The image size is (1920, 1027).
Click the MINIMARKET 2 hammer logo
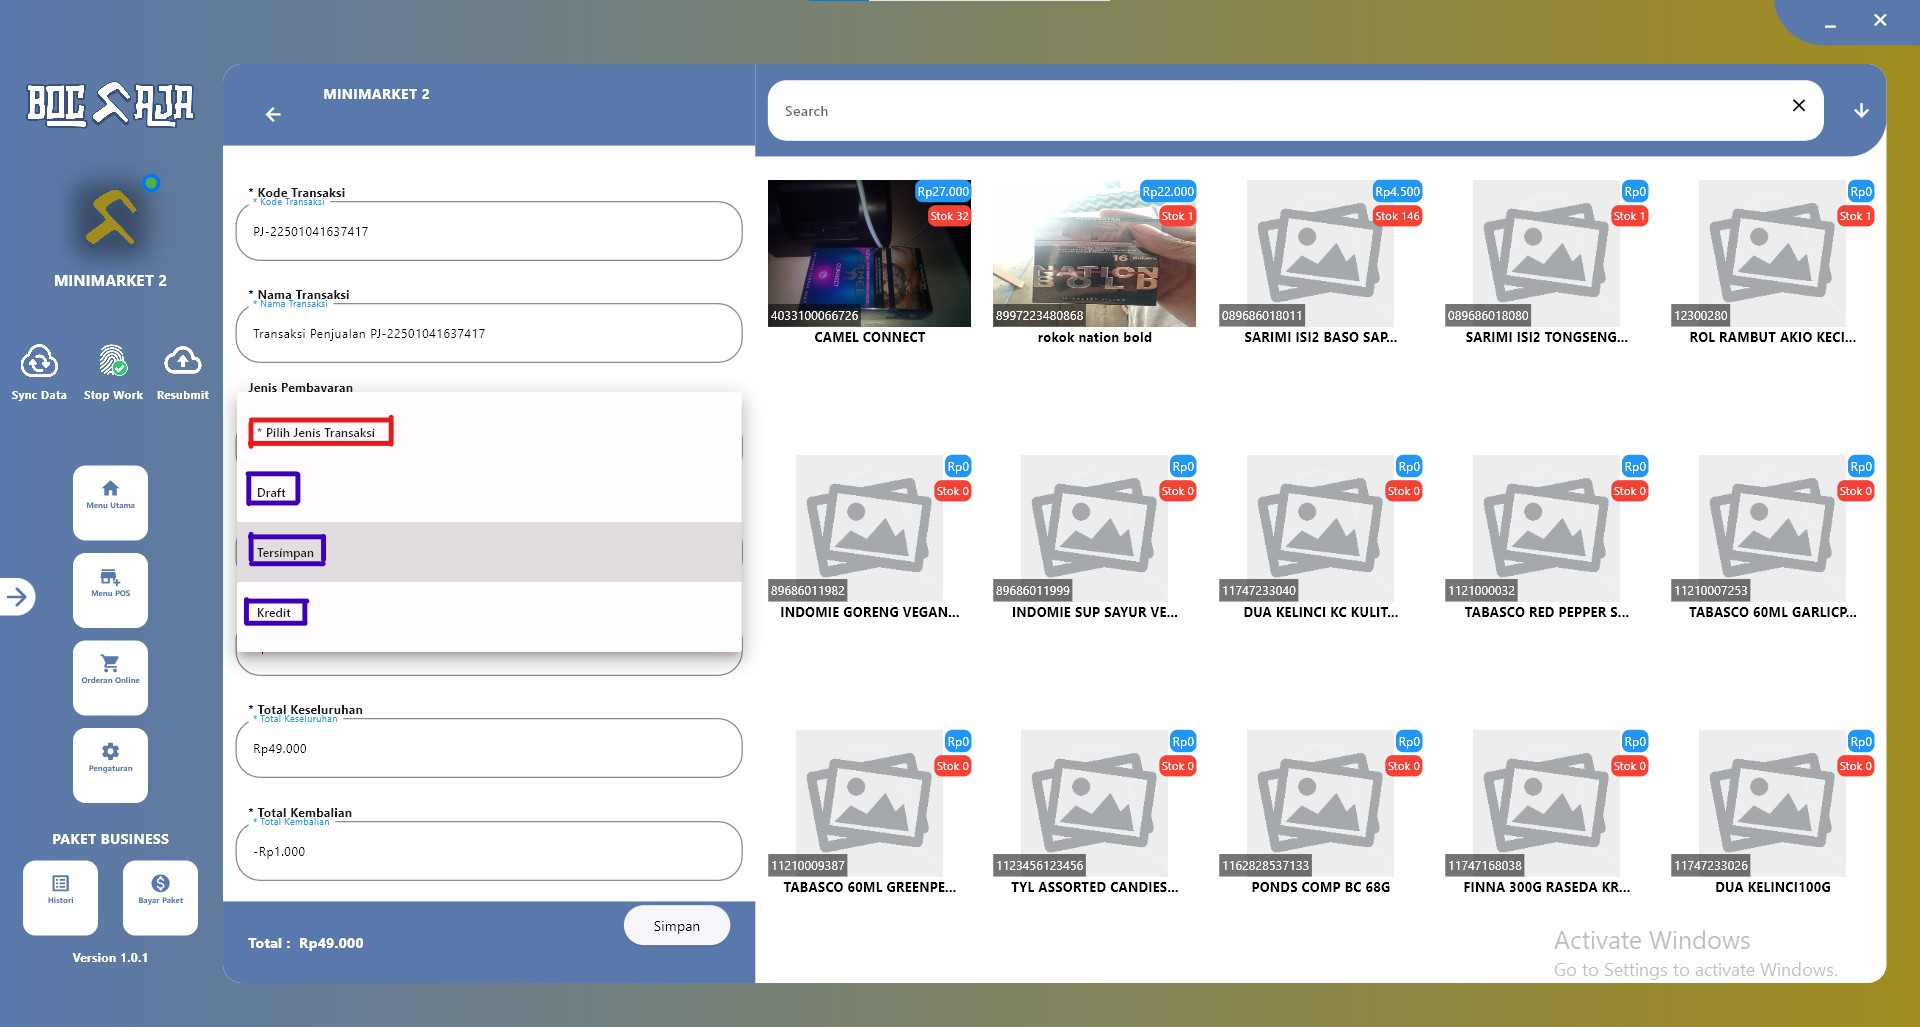pos(111,217)
